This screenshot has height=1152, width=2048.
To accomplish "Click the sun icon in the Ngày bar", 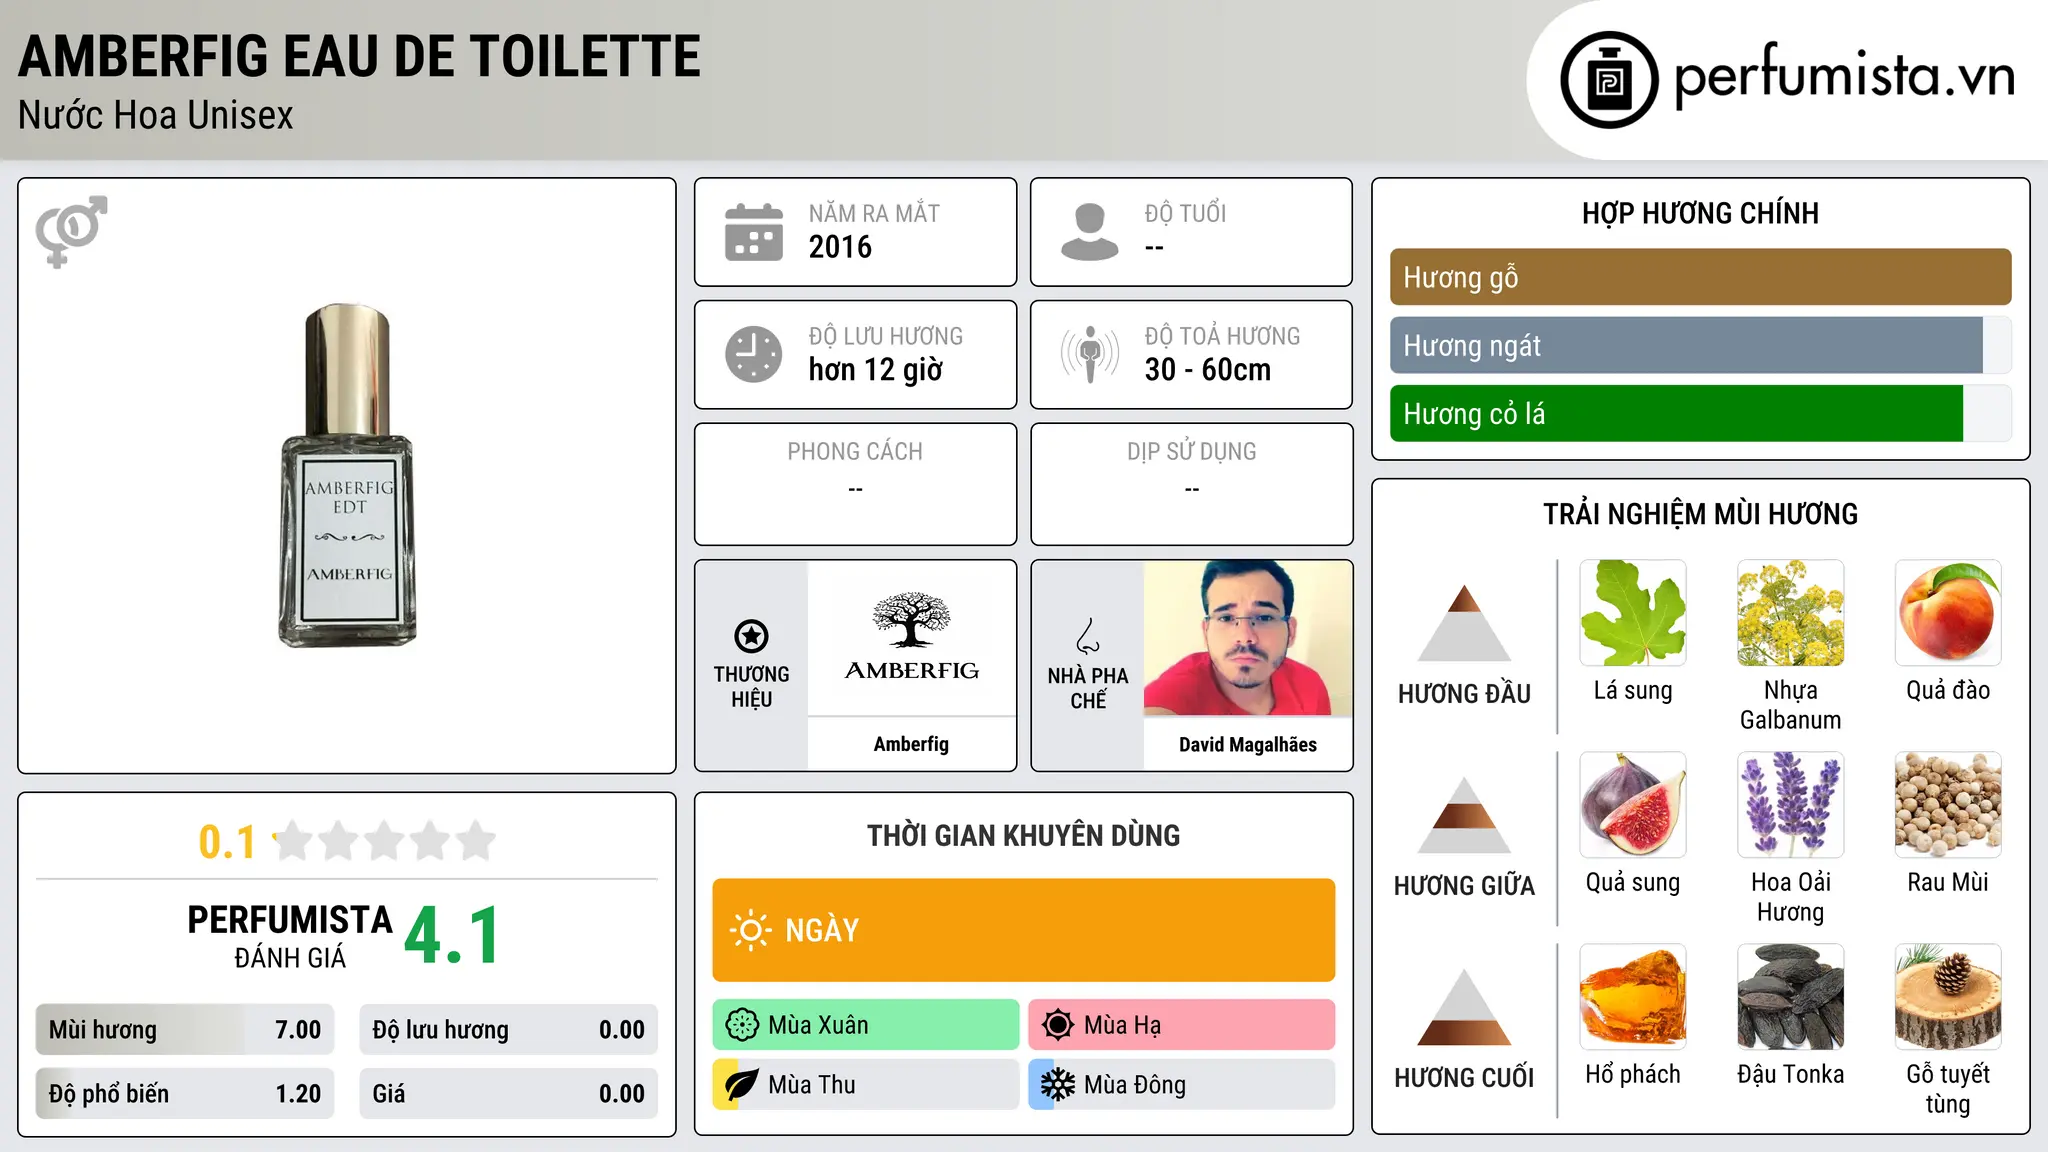I will (751, 930).
